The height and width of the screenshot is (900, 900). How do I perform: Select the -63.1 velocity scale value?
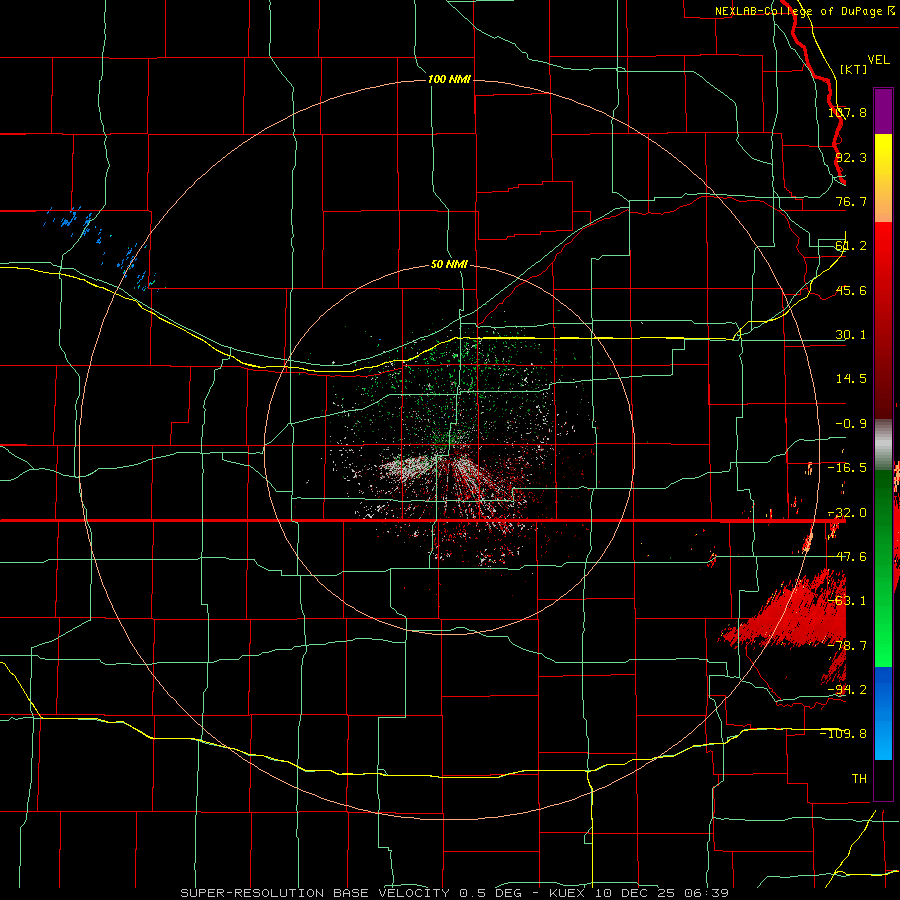[847, 601]
